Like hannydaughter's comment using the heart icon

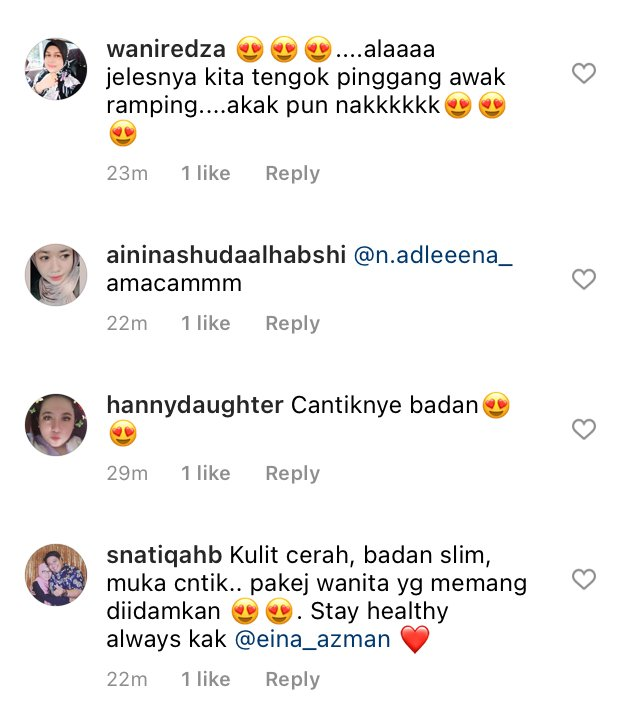pos(583,429)
